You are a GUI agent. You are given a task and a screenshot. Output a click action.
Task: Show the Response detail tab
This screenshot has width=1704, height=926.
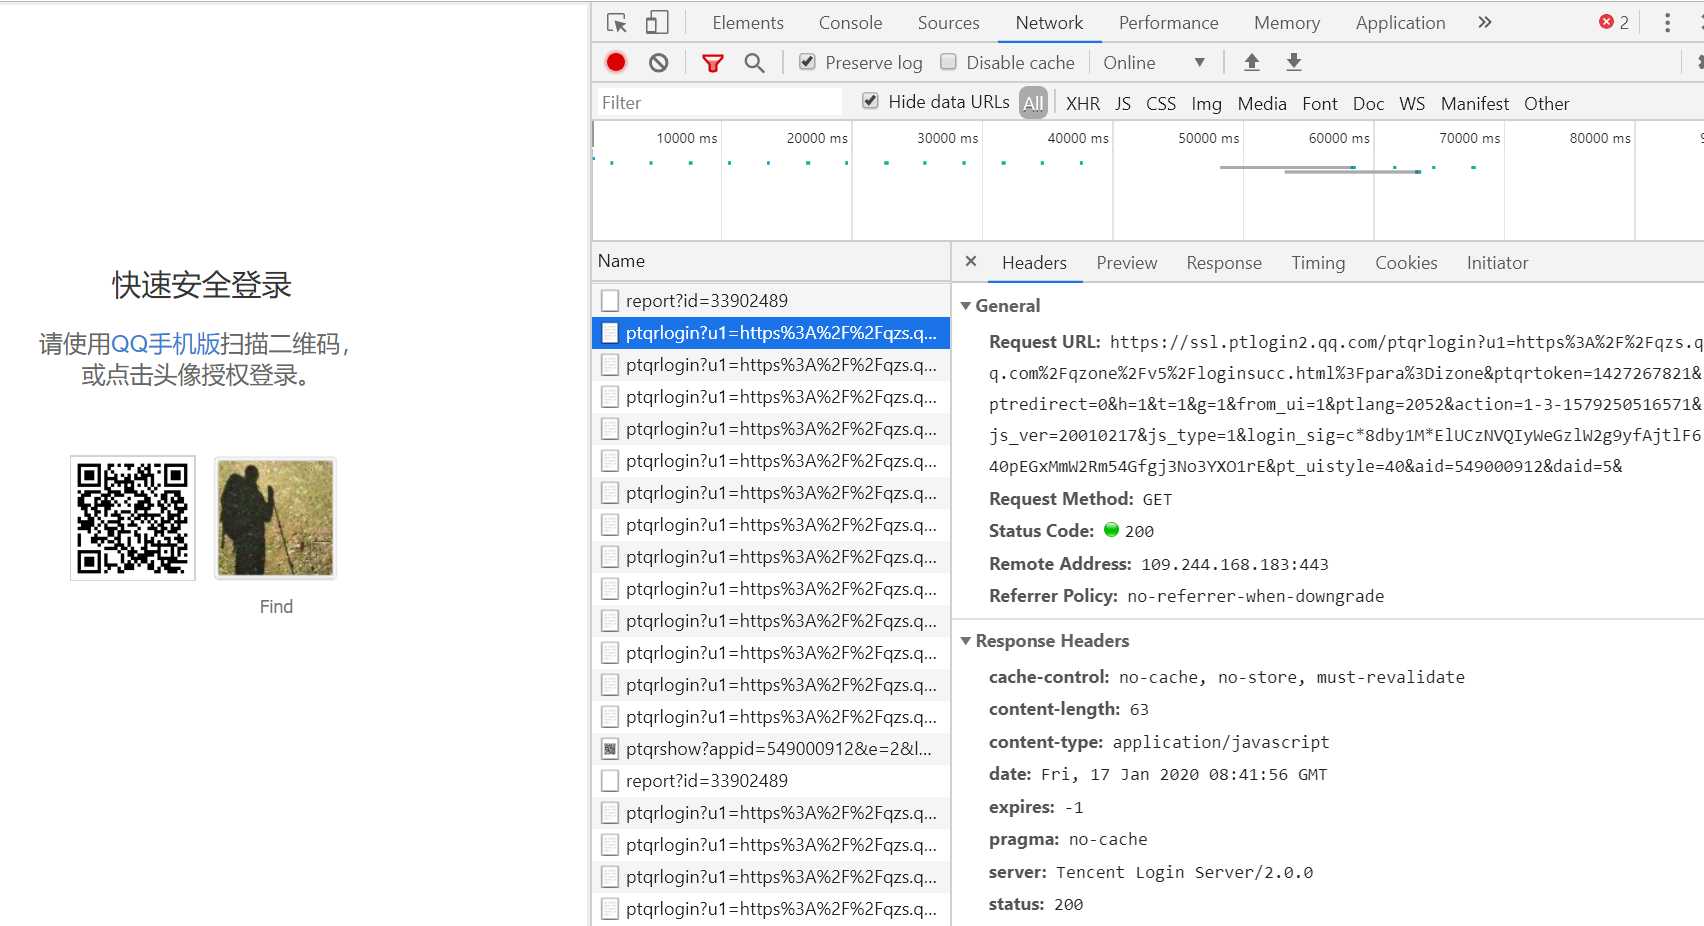[1224, 262]
